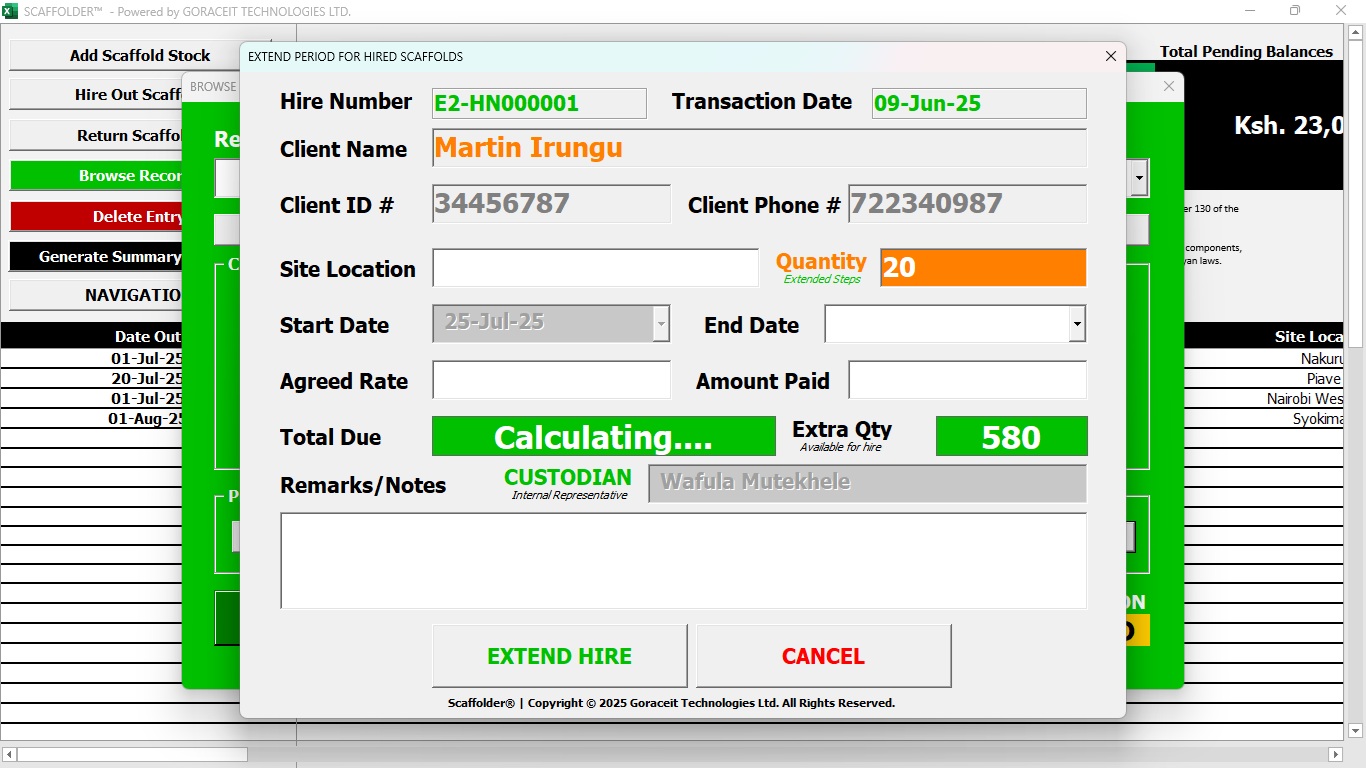The width and height of the screenshot is (1366, 768).
Task: Select the orange Quantity field
Action: (982, 268)
